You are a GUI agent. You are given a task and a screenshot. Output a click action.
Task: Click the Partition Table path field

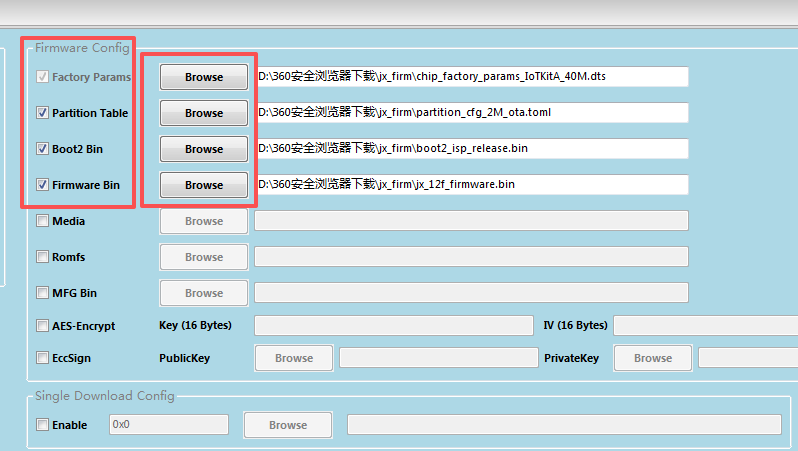pos(472,113)
